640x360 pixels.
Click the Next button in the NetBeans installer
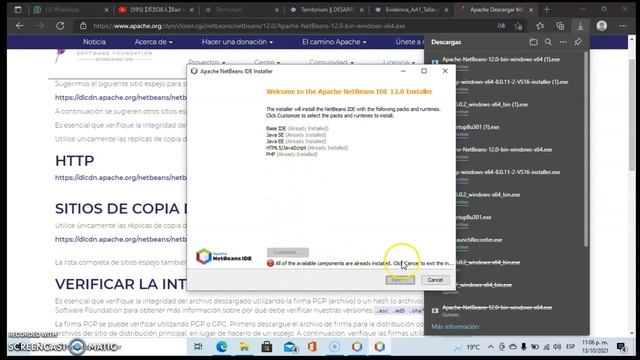400,280
